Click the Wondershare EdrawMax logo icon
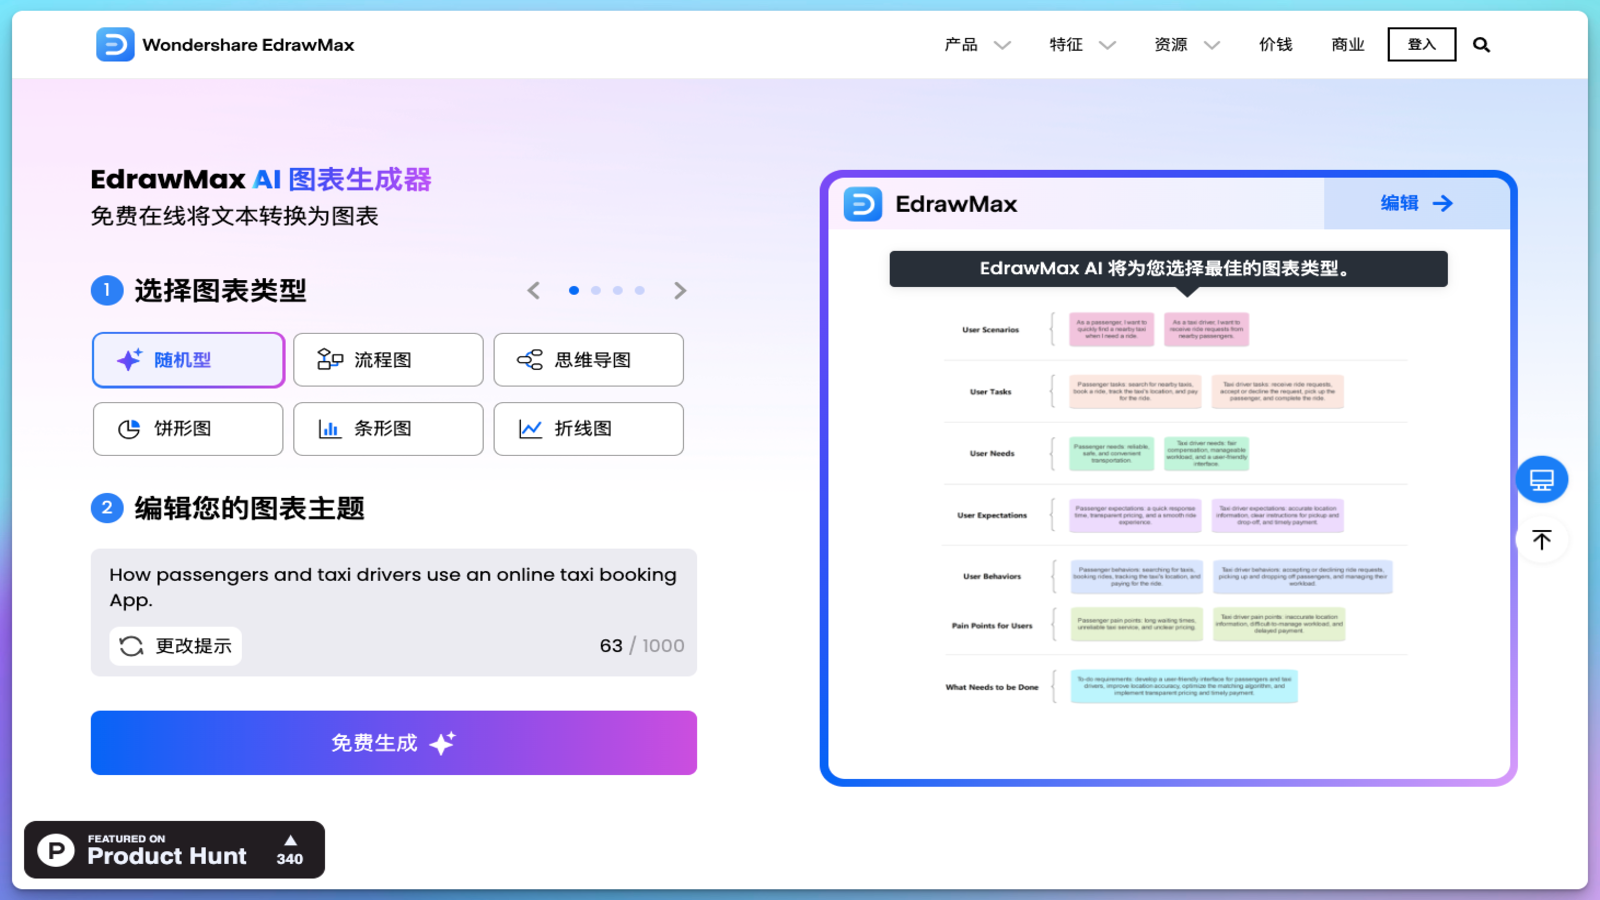Screen dimensions: 1600x900 pos(115,45)
